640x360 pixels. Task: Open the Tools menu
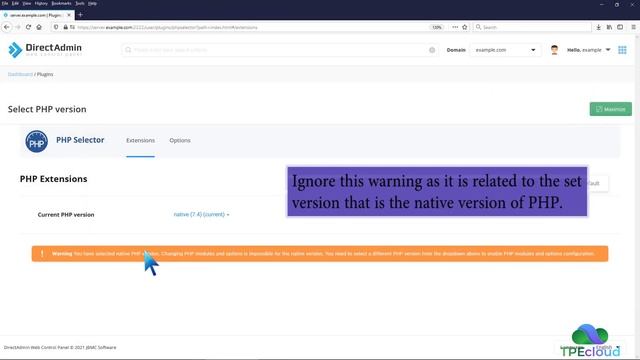pos(80,3)
